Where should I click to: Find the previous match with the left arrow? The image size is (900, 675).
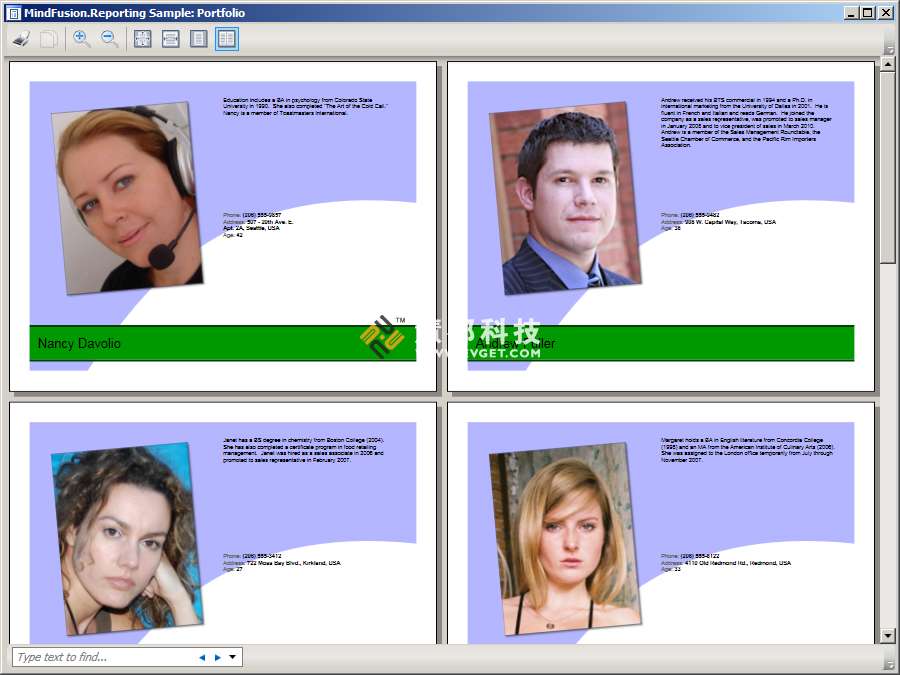[x=202, y=658]
